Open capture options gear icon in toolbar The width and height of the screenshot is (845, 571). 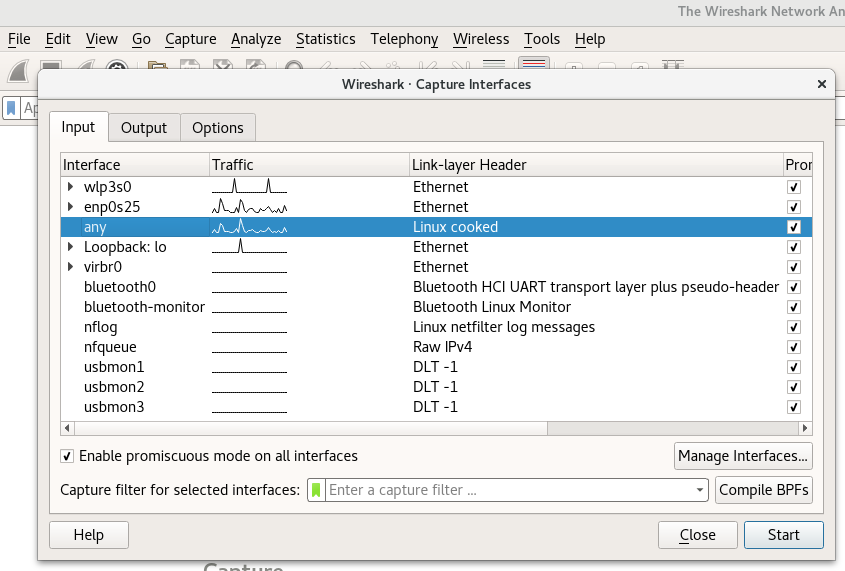click(117, 66)
